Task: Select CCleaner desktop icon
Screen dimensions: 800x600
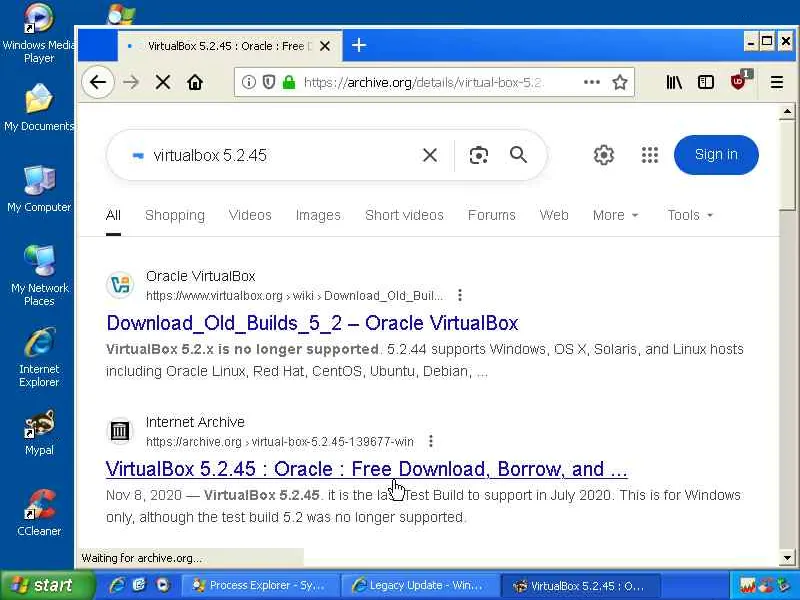Action: 39,513
